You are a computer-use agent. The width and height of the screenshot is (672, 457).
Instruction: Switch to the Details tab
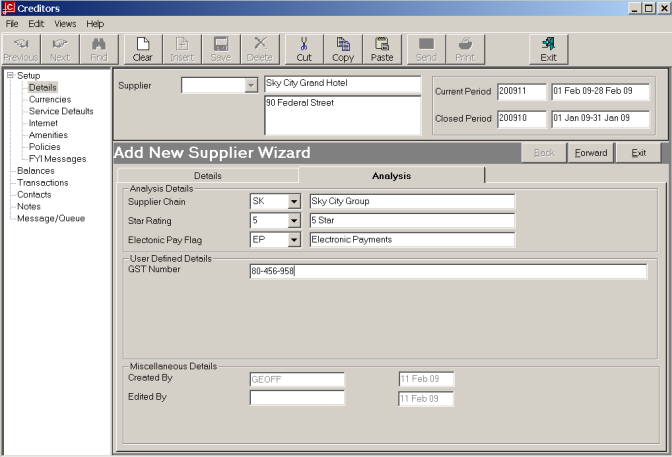point(207,176)
